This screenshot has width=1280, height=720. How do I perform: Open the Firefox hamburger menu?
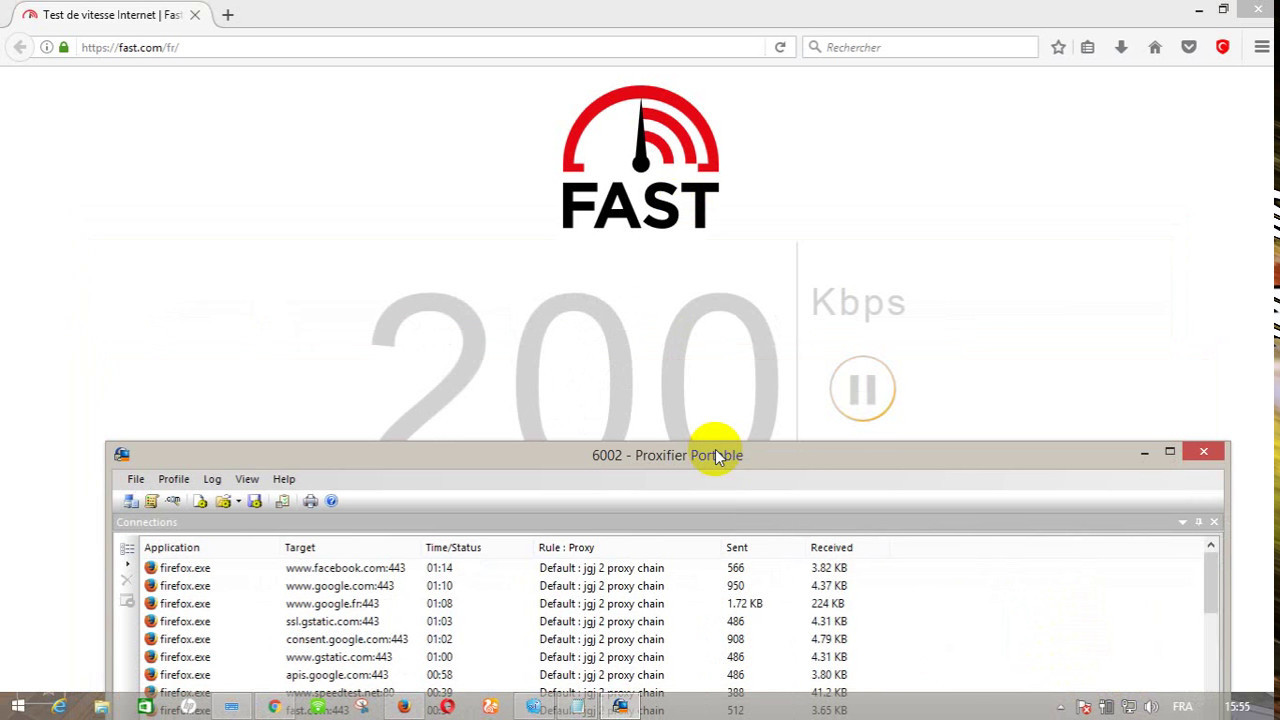point(1261,47)
